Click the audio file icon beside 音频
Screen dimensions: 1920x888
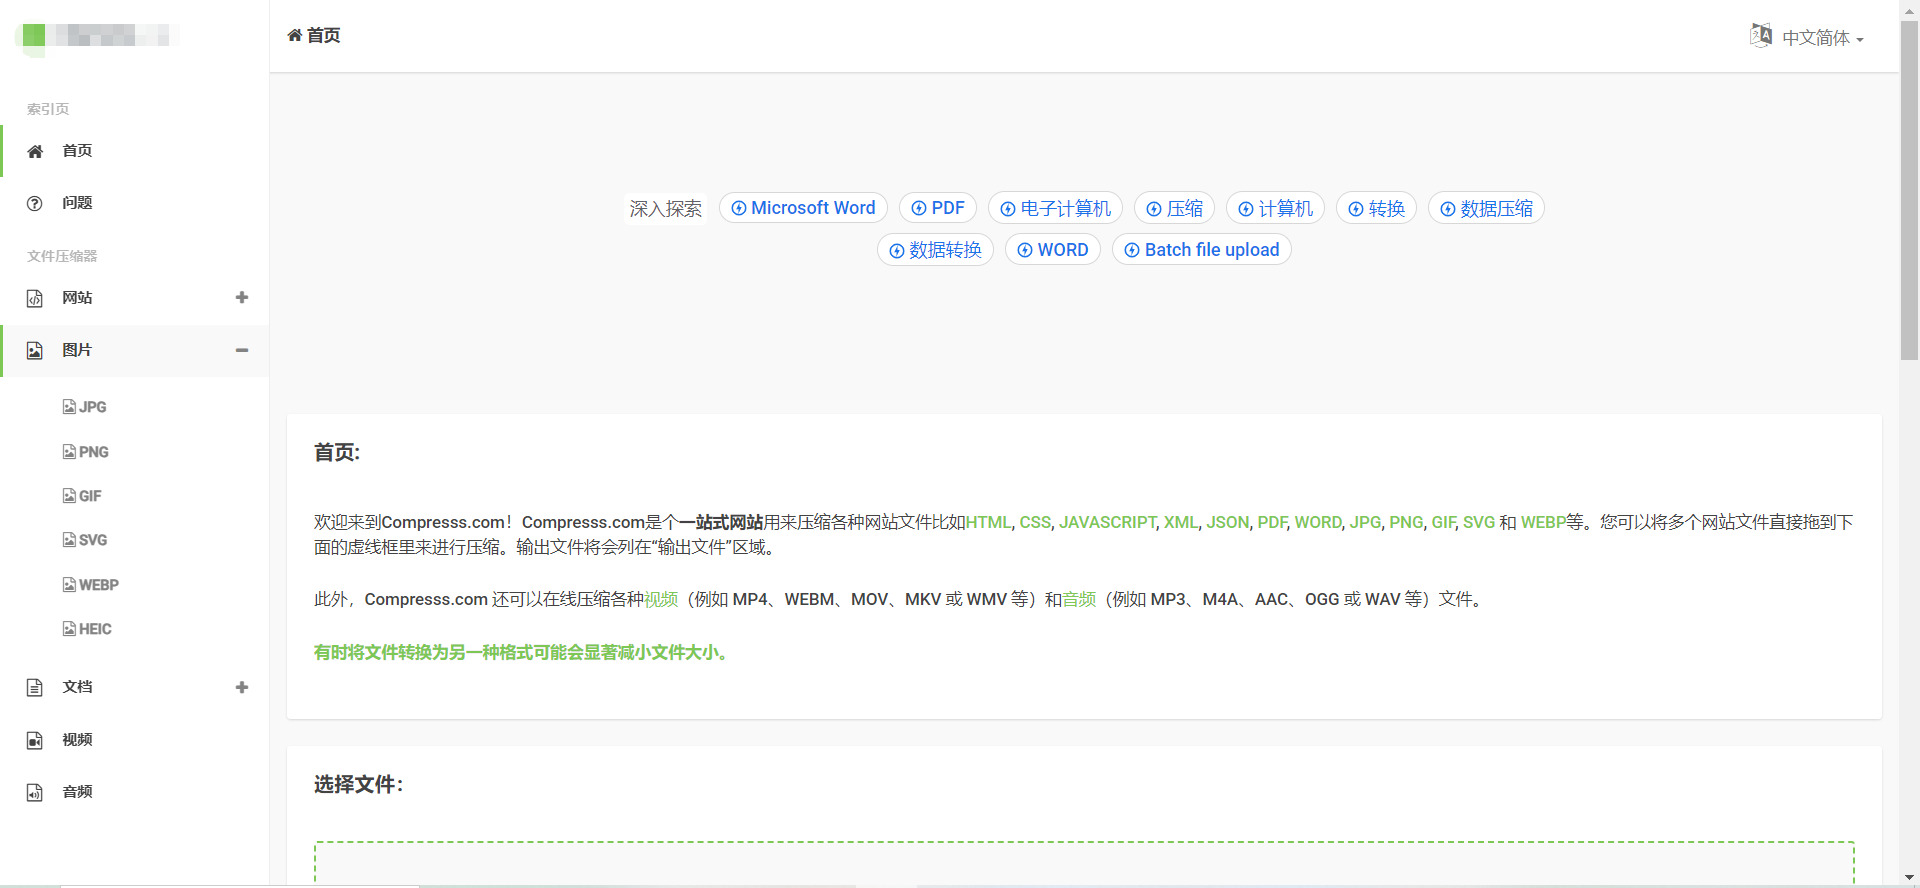pyautogui.click(x=35, y=792)
